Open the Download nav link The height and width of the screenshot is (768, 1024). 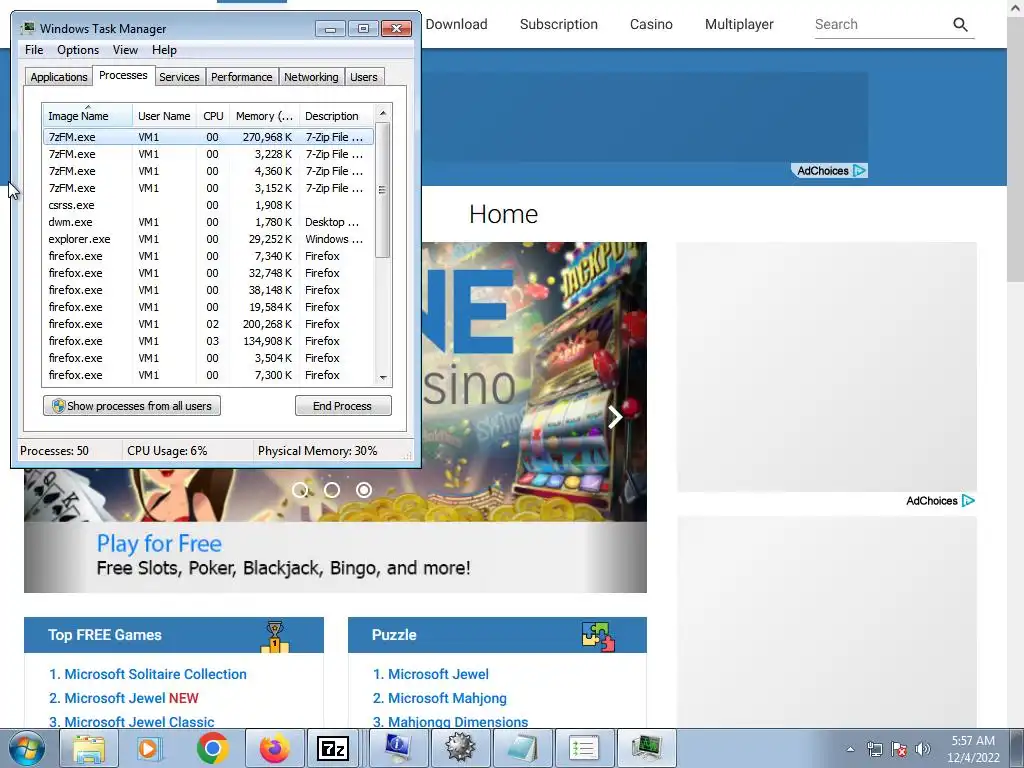click(x=456, y=24)
